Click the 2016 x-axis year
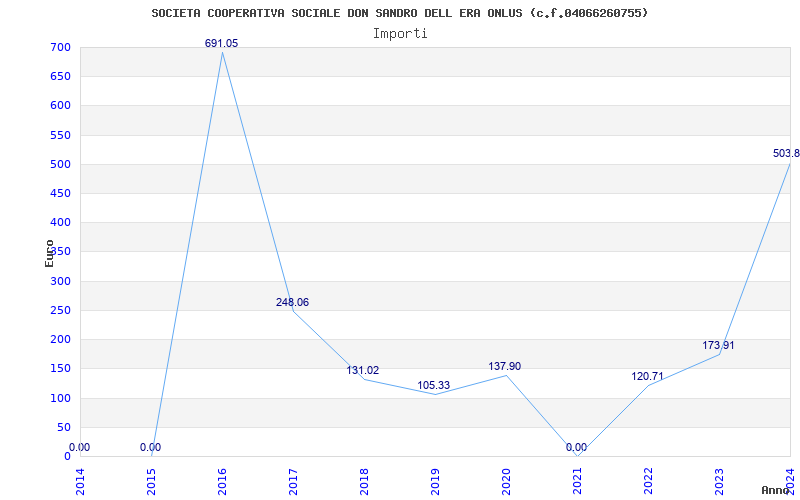Screen dimensions: 800x500 coord(222,481)
